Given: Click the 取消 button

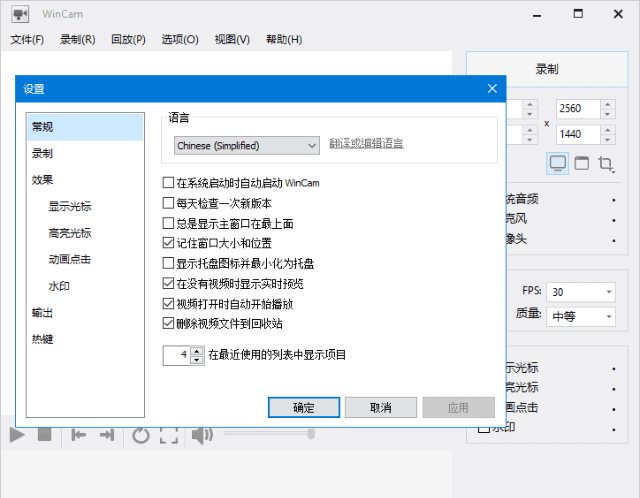Looking at the screenshot, I should tap(381, 407).
